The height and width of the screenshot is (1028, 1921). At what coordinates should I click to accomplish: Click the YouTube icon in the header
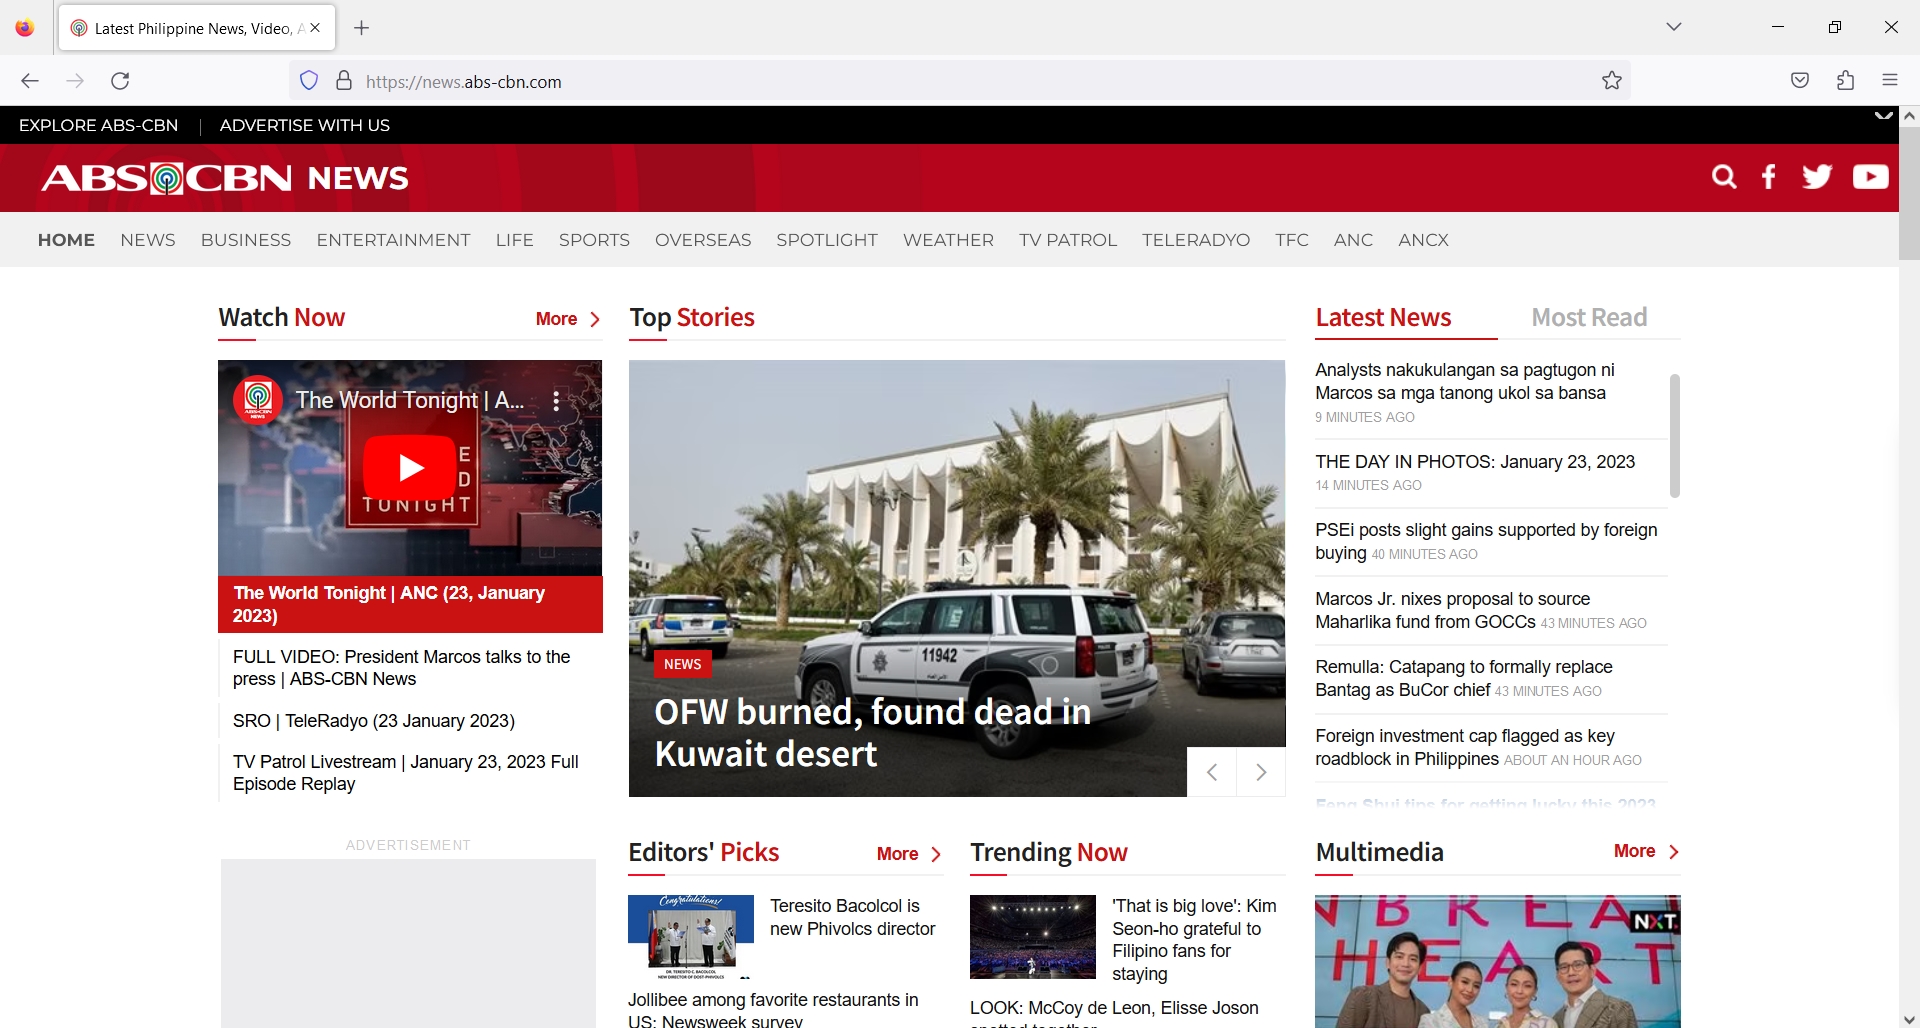tap(1869, 176)
